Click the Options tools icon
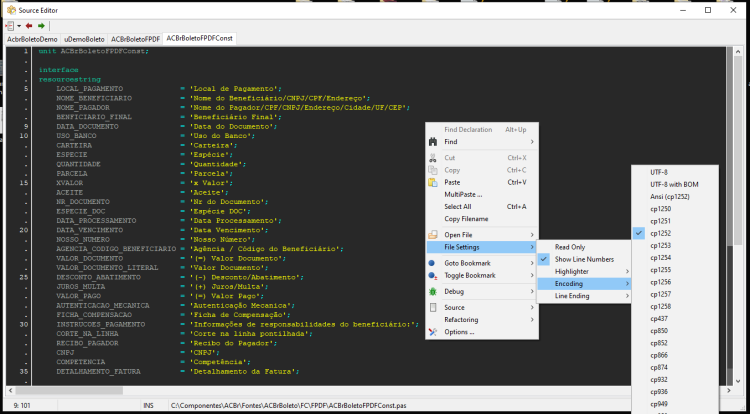The width and height of the screenshot is (750, 414). (433, 332)
